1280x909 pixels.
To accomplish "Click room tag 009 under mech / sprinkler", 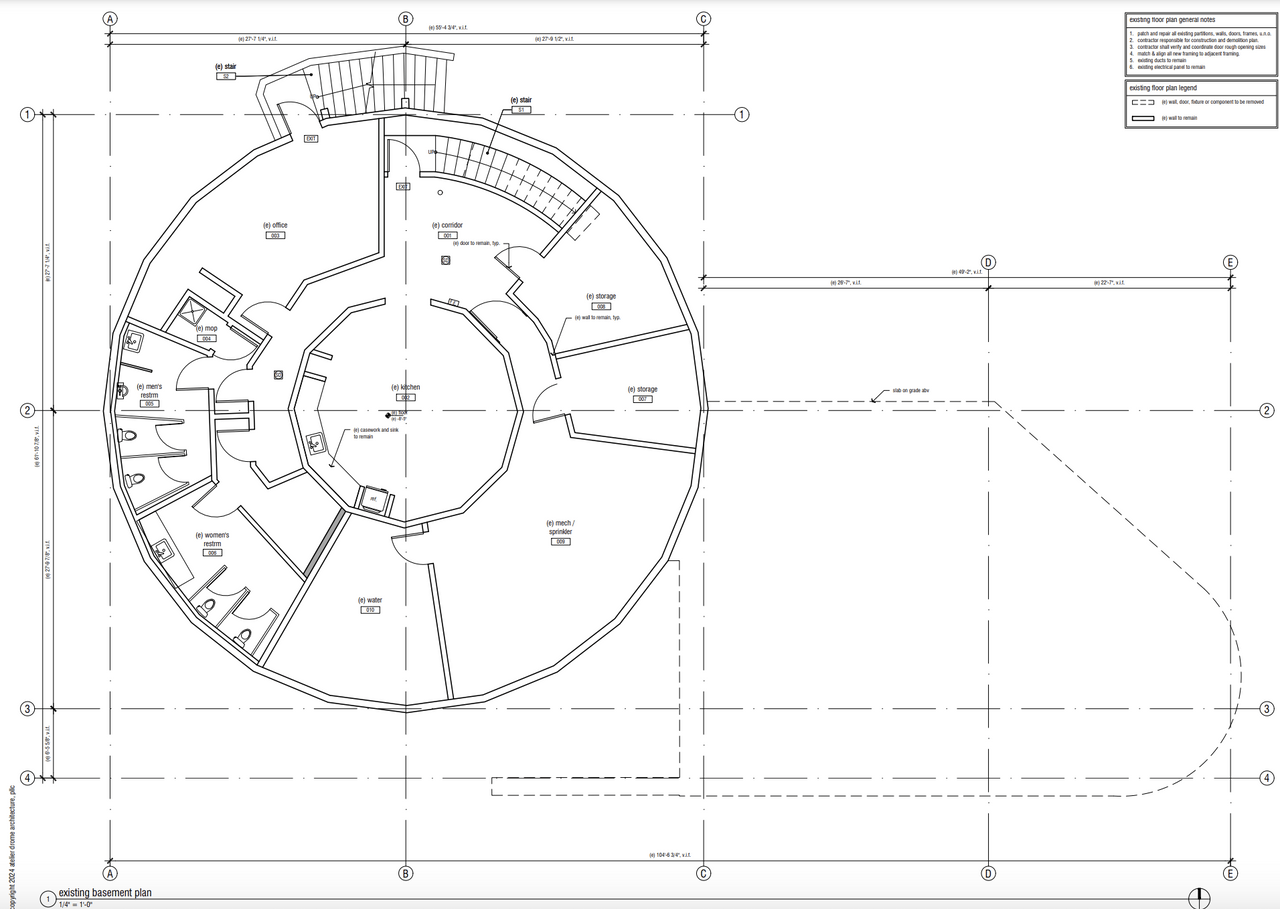I will click(561, 541).
